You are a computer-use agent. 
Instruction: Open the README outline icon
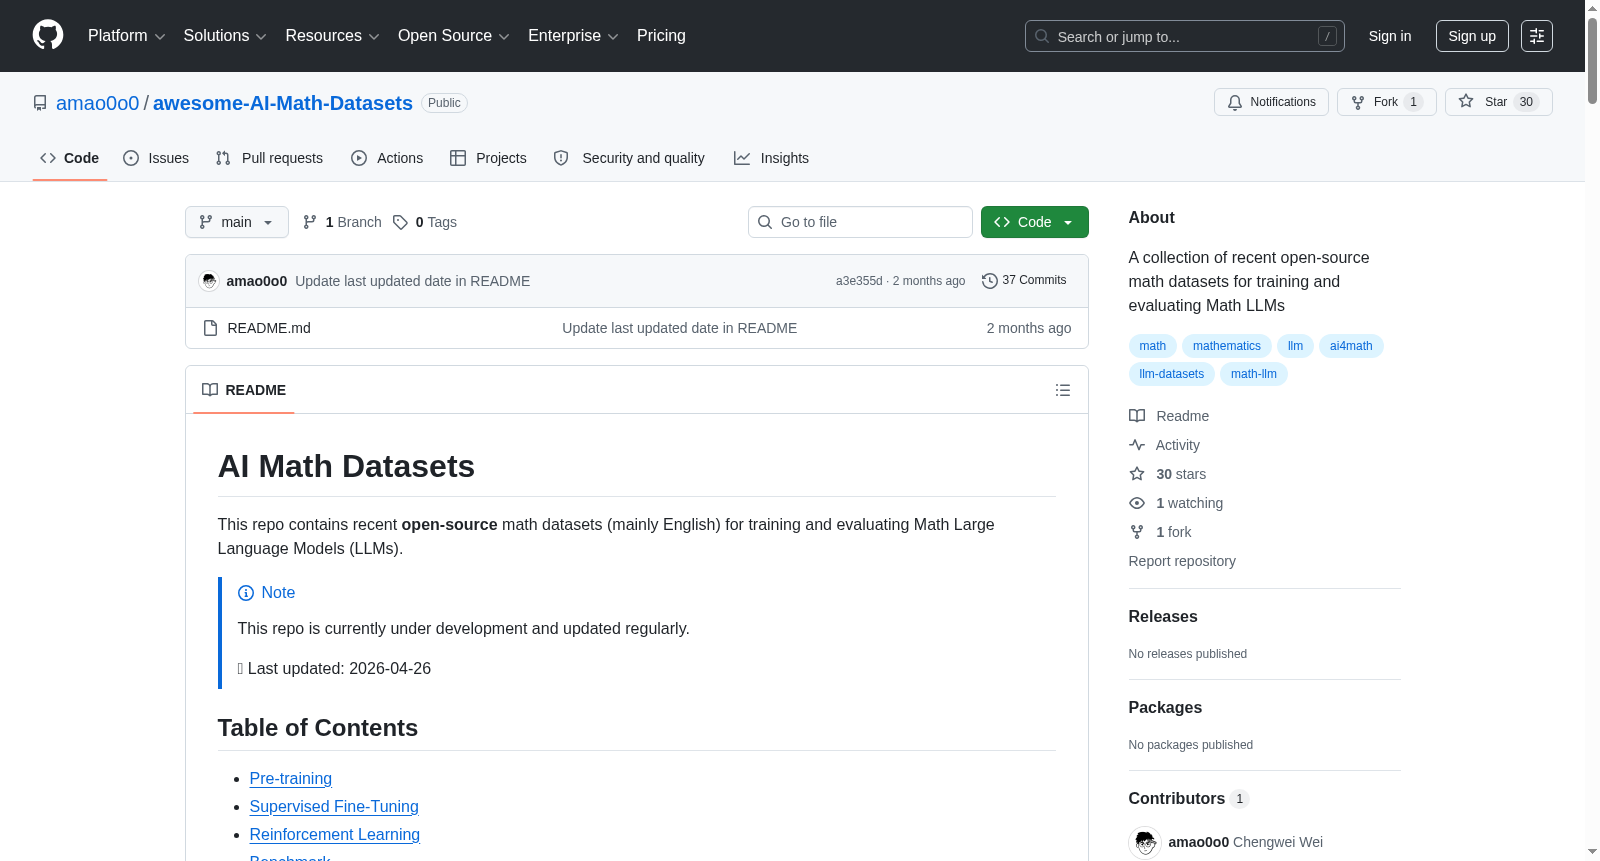click(x=1063, y=390)
